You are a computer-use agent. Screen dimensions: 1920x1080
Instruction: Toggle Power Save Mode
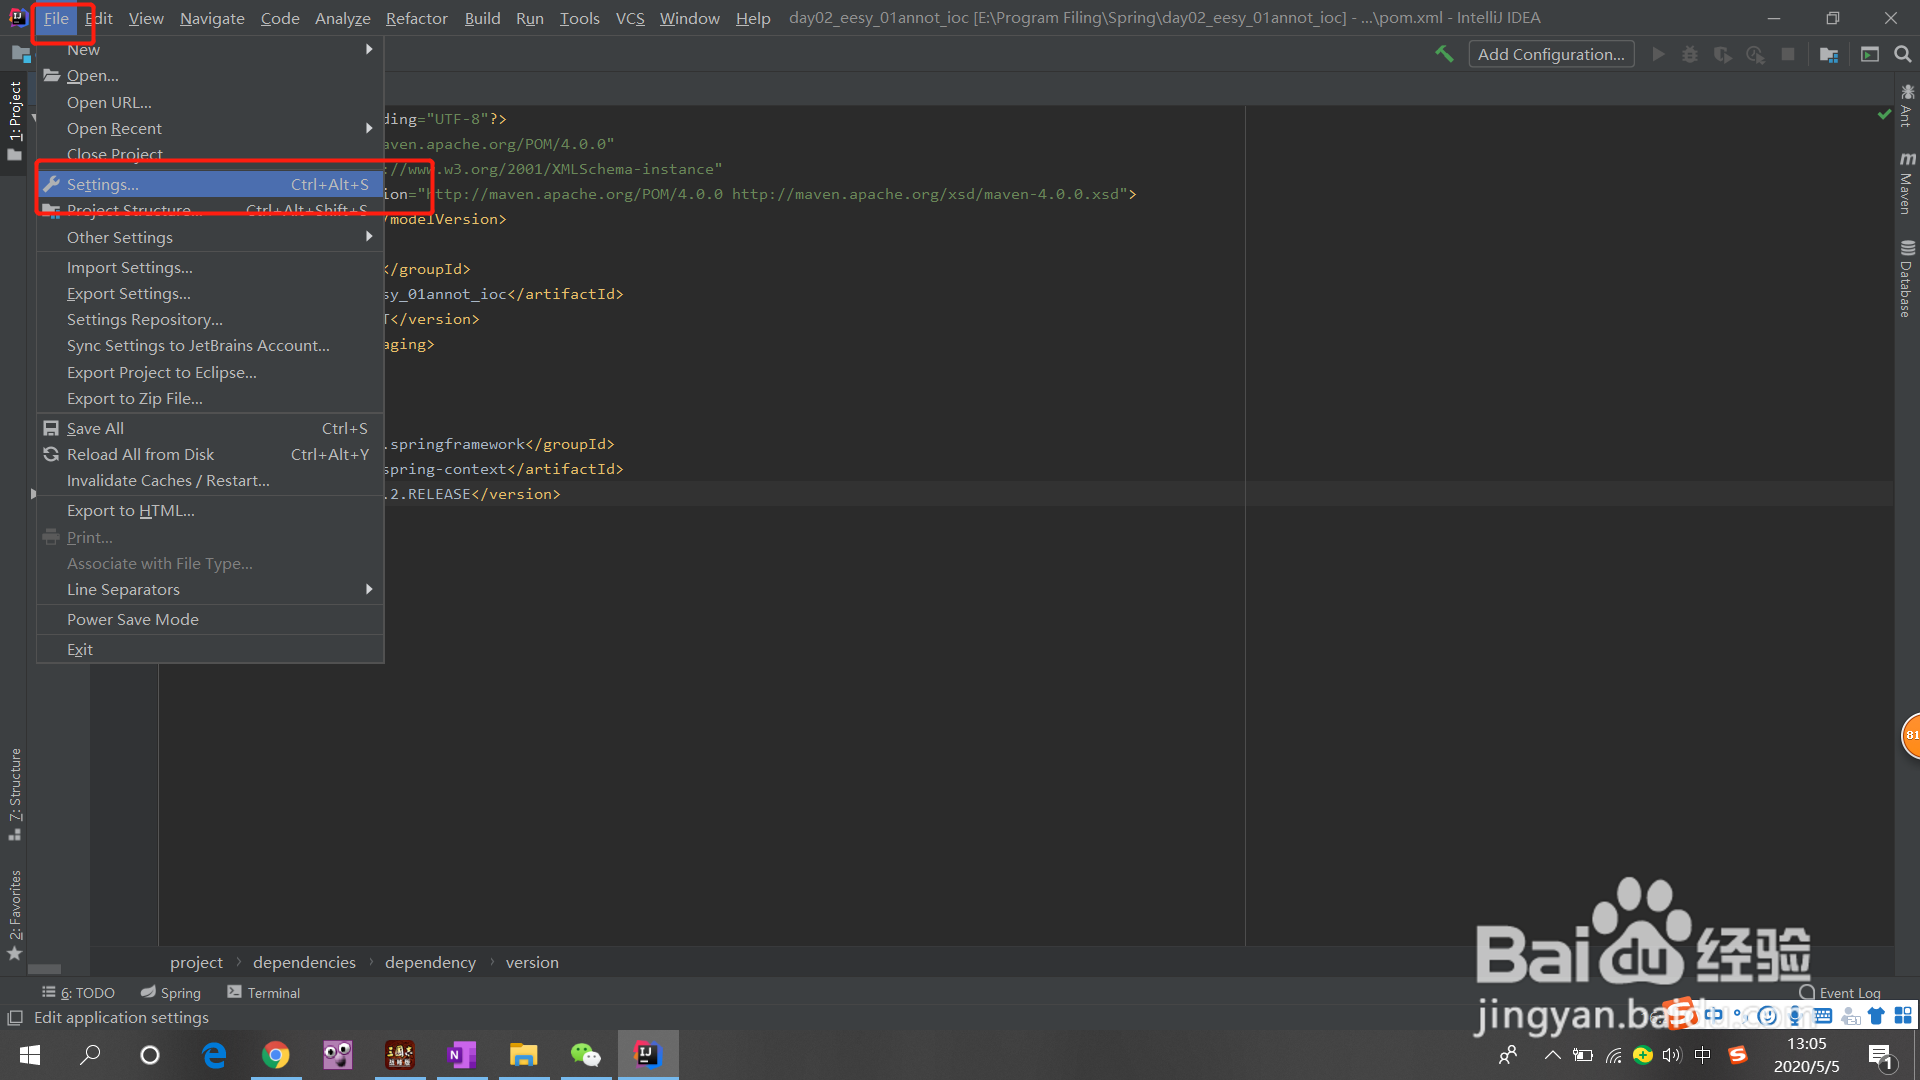[210, 619]
